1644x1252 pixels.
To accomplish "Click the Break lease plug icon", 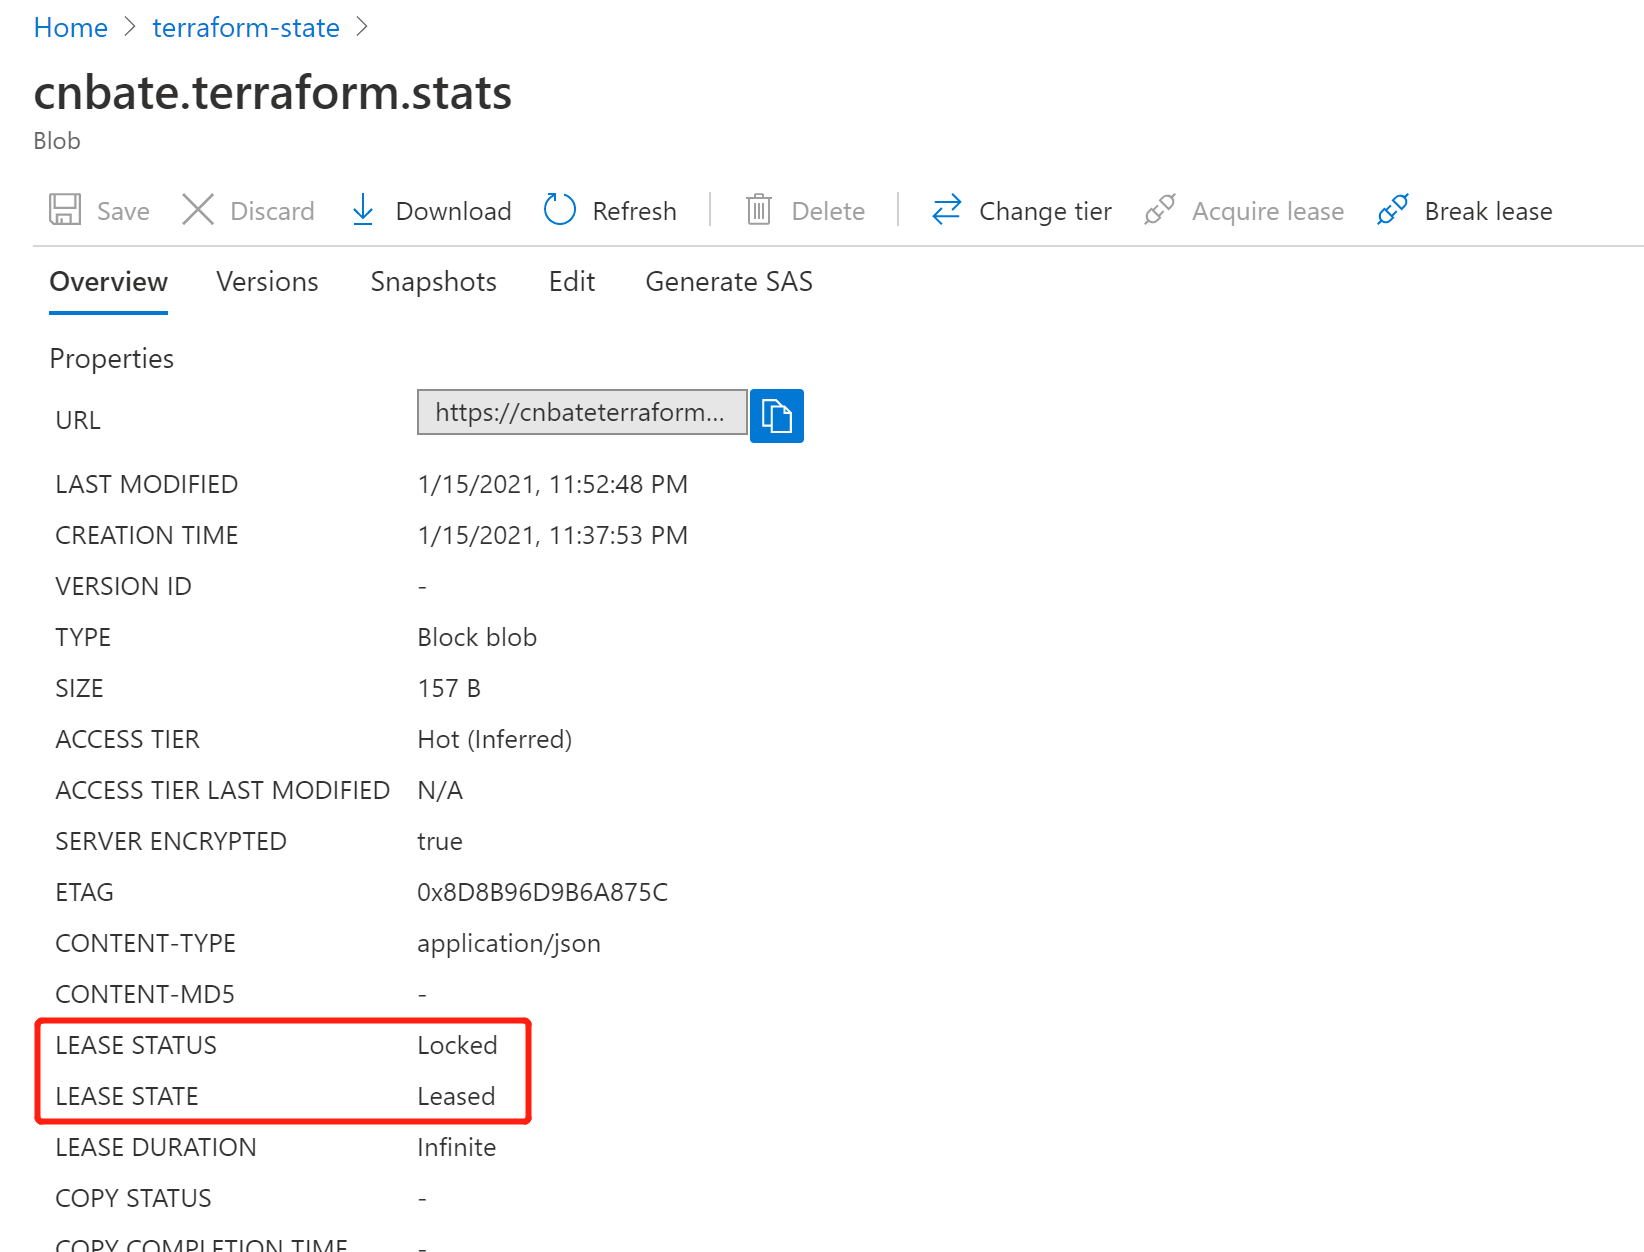I will pos(1393,210).
